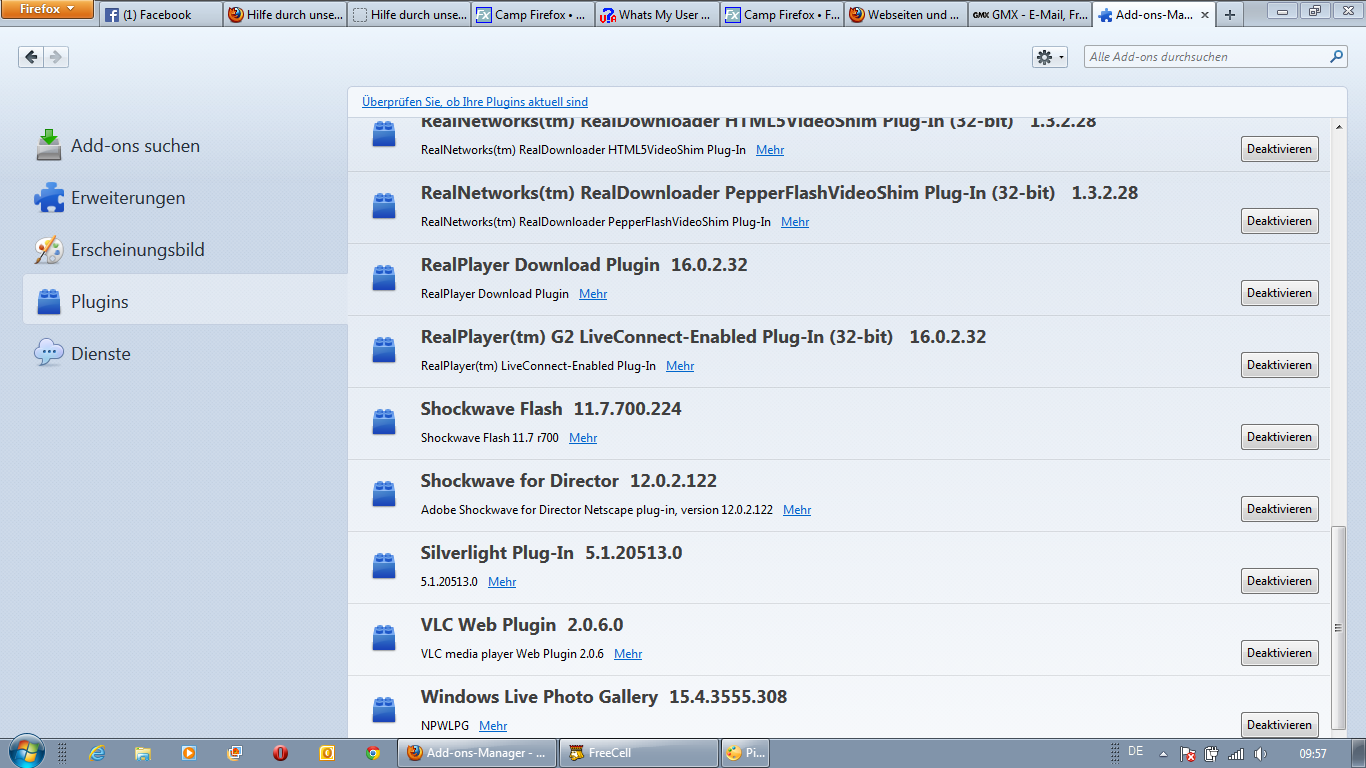Open the gear tools dropdown

(x=1049, y=57)
